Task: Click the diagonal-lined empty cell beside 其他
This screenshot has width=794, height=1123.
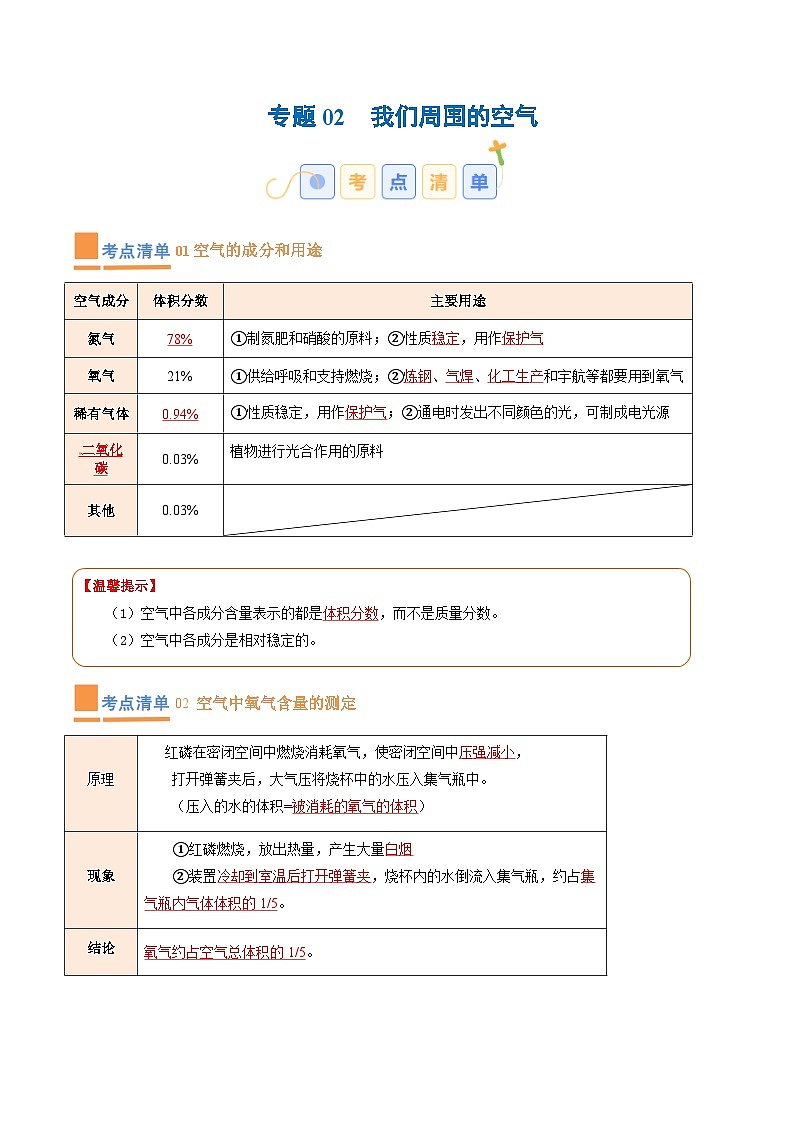Action: point(457,510)
